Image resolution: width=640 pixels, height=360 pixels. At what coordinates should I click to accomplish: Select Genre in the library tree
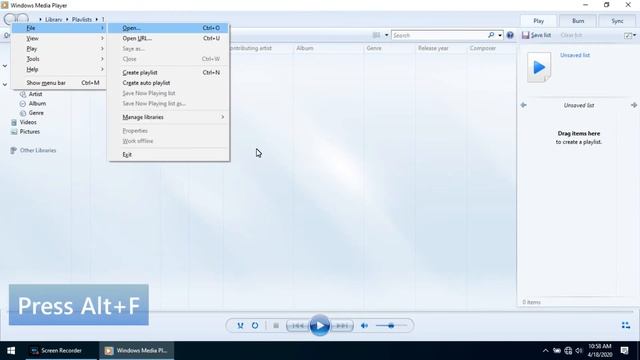click(x=36, y=113)
